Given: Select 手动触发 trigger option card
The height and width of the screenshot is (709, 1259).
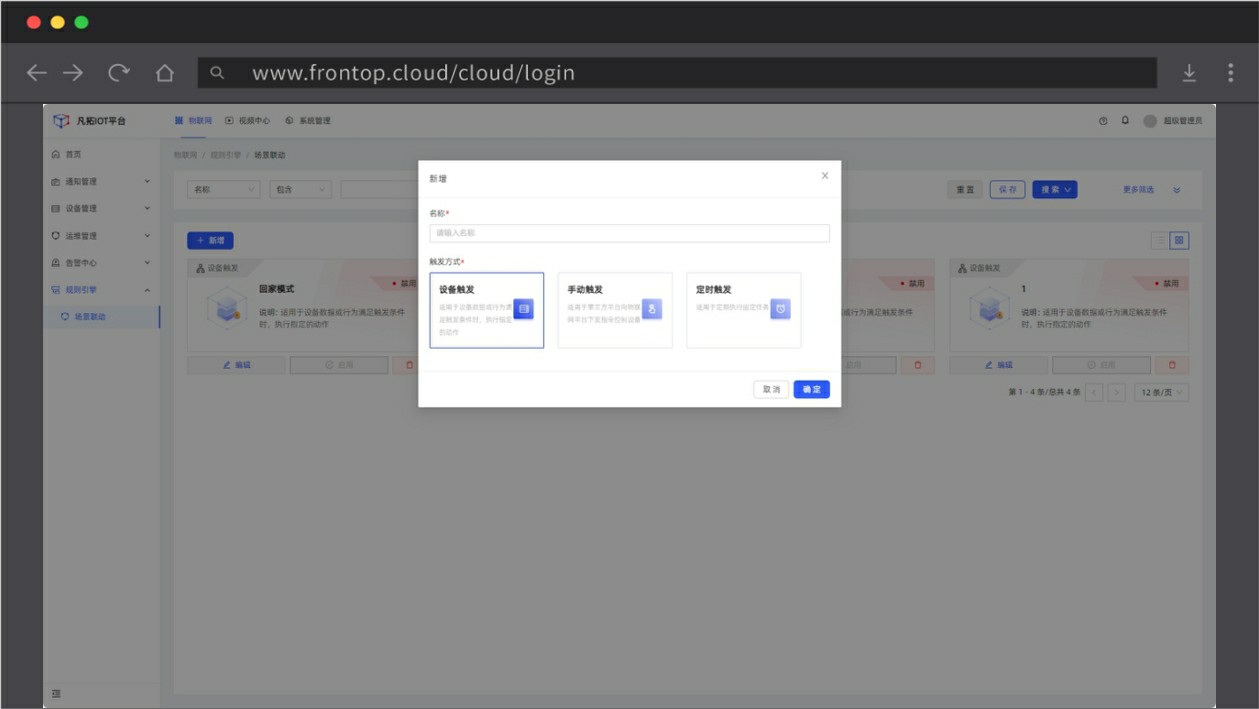Looking at the screenshot, I should pyautogui.click(x=614, y=310).
